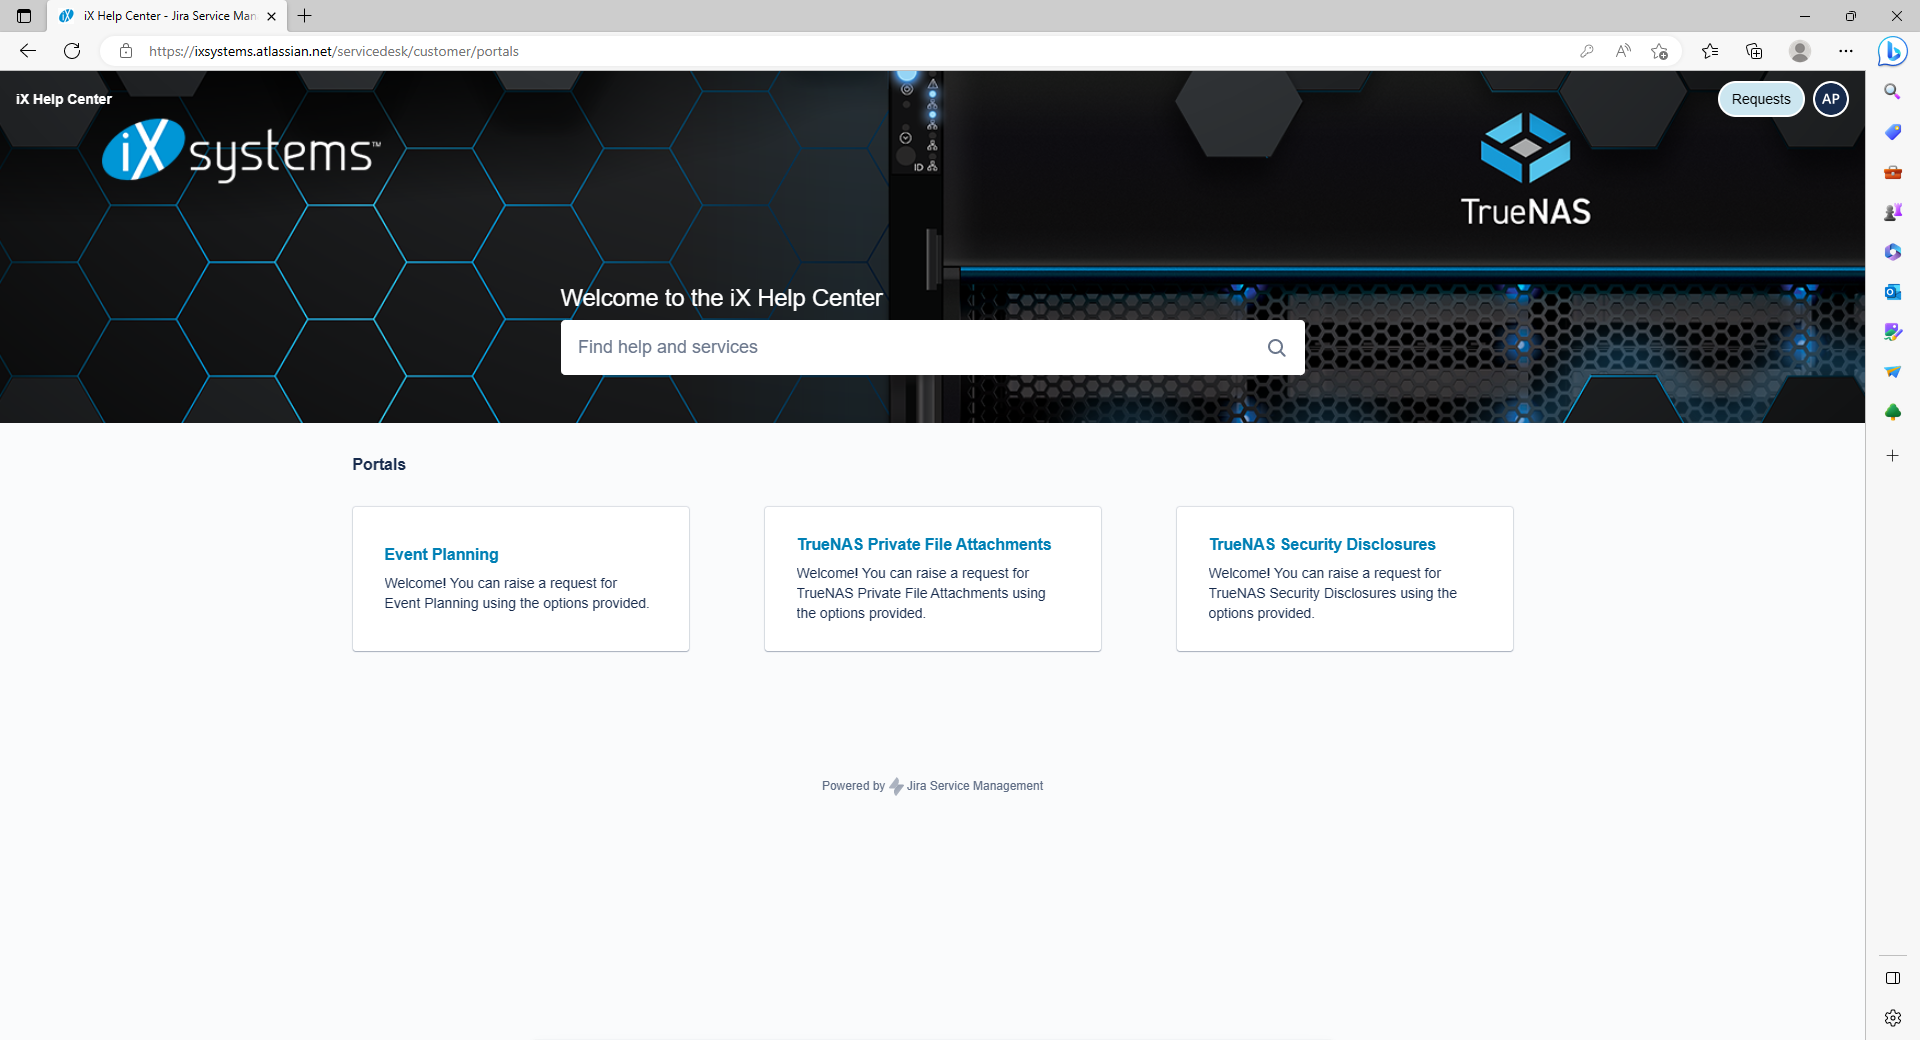
Task: Close the iX Help Center tab
Action: click(271, 16)
